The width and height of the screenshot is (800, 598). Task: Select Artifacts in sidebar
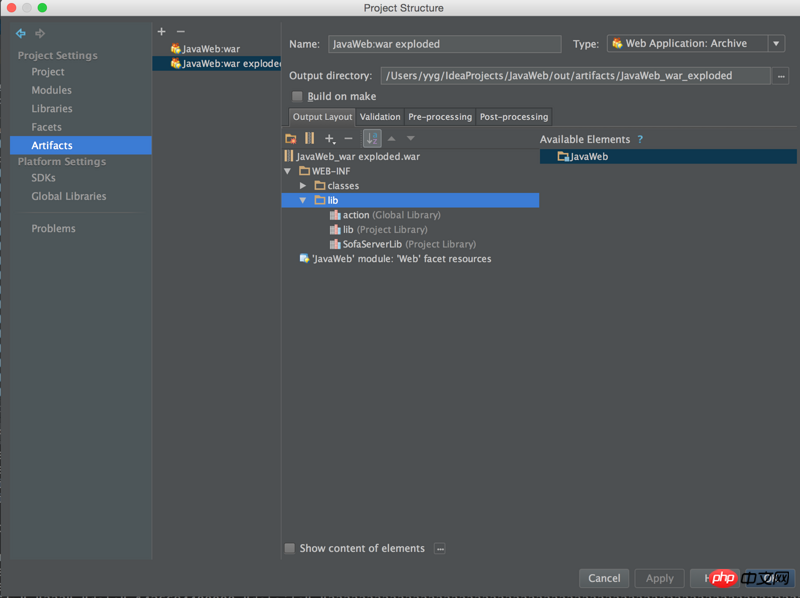point(81,145)
